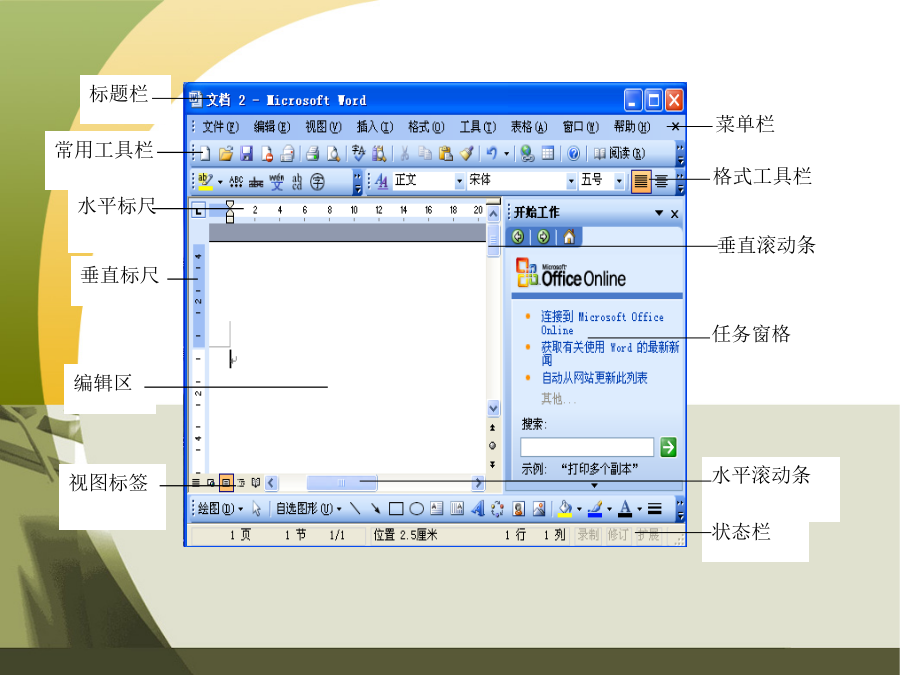Screen dimensions: 900x675
Task: Open the 五号 font size dropdown
Action: tap(619, 181)
